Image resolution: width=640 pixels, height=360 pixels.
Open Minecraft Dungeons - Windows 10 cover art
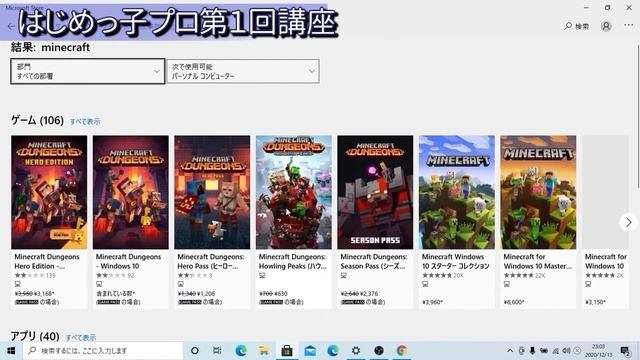click(131, 192)
